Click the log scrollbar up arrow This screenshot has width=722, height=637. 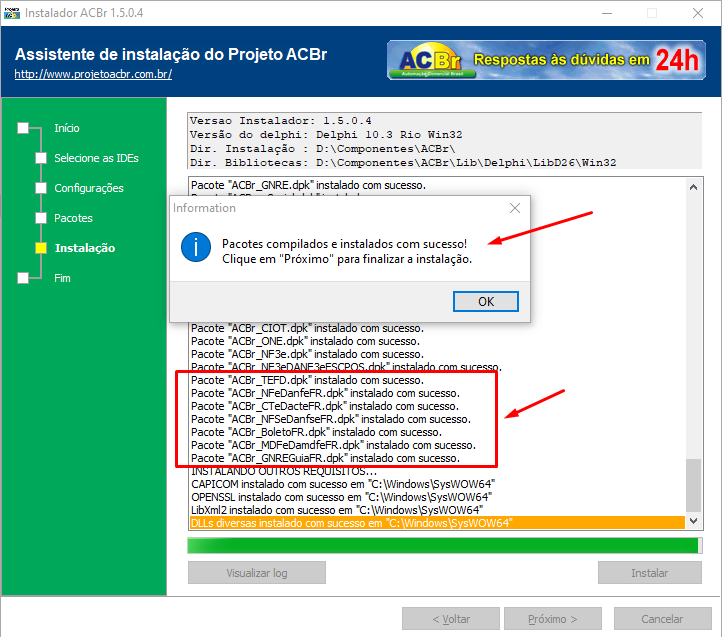coord(693,187)
